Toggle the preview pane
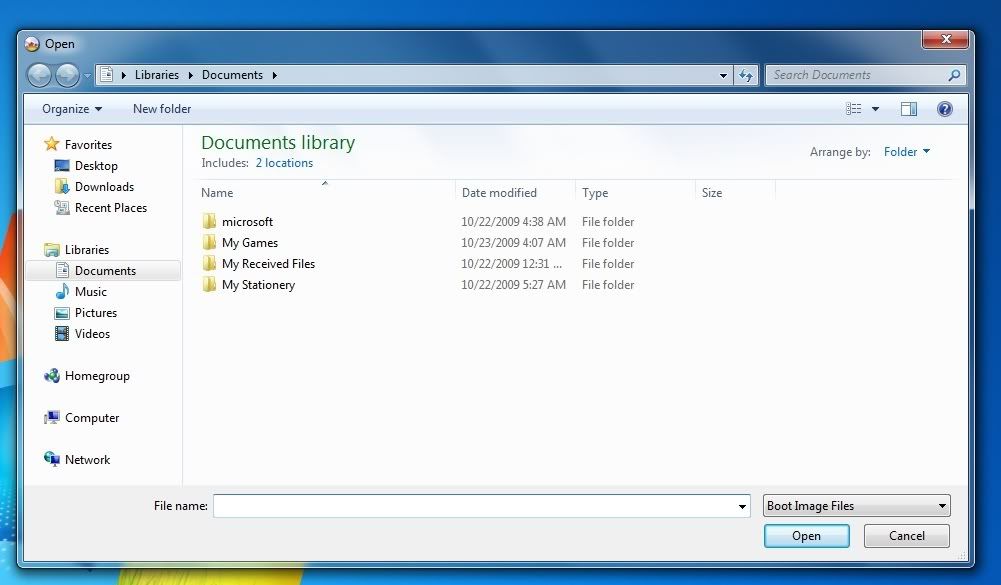The height and width of the screenshot is (585, 1001). pyautogui.click(x=908, y=109)
